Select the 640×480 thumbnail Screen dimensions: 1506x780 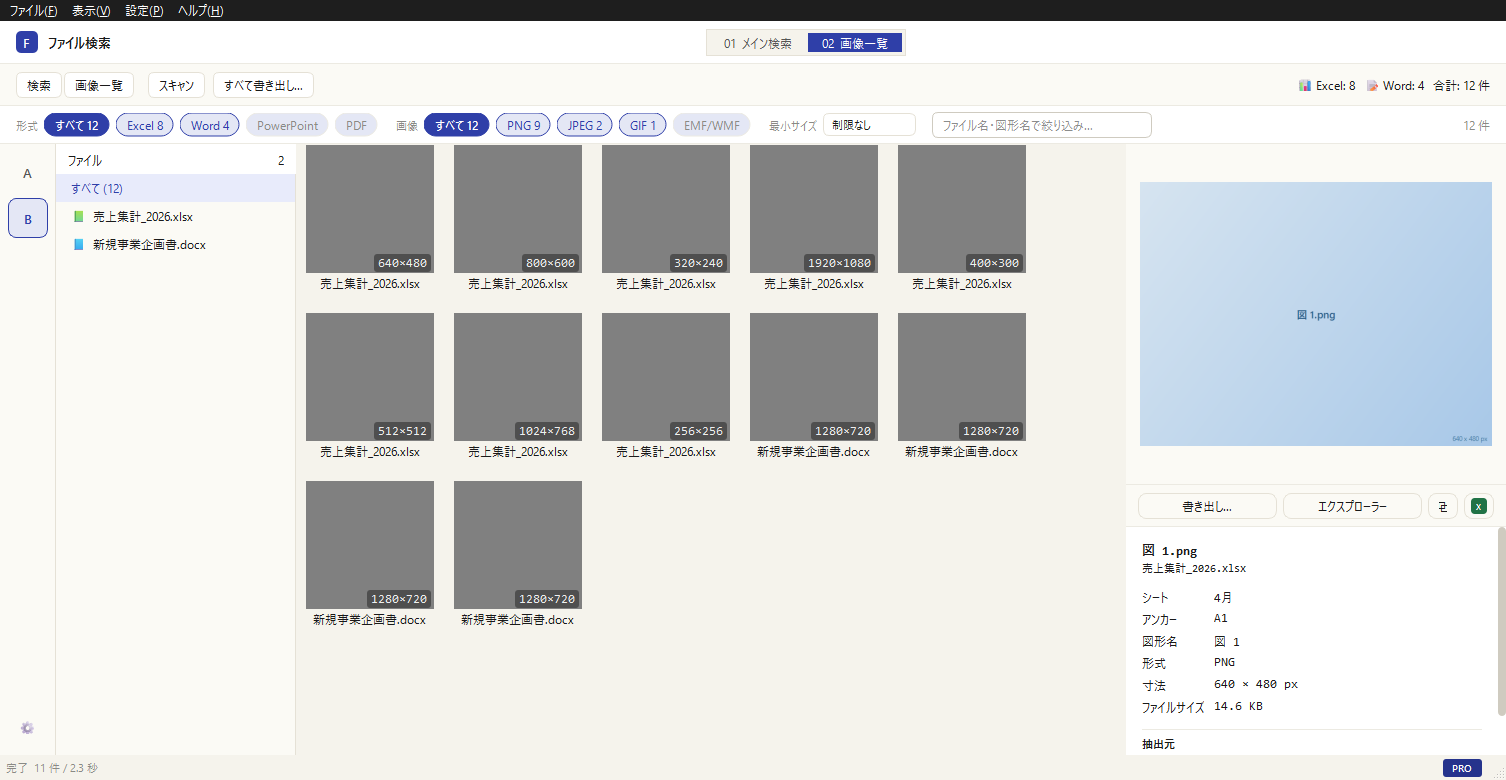(x=370, y=209)
